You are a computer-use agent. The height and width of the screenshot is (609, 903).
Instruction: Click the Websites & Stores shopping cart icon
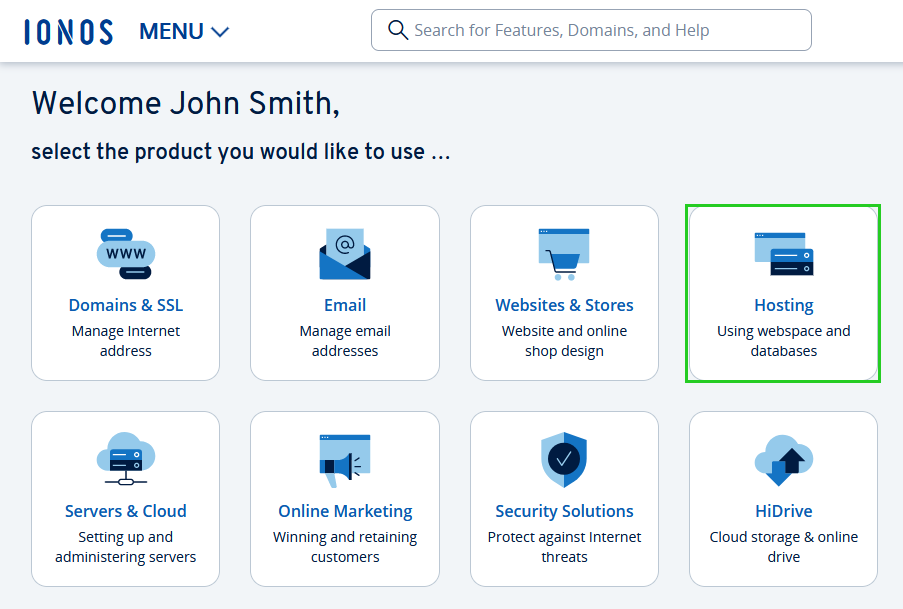[x=564, y=254]
